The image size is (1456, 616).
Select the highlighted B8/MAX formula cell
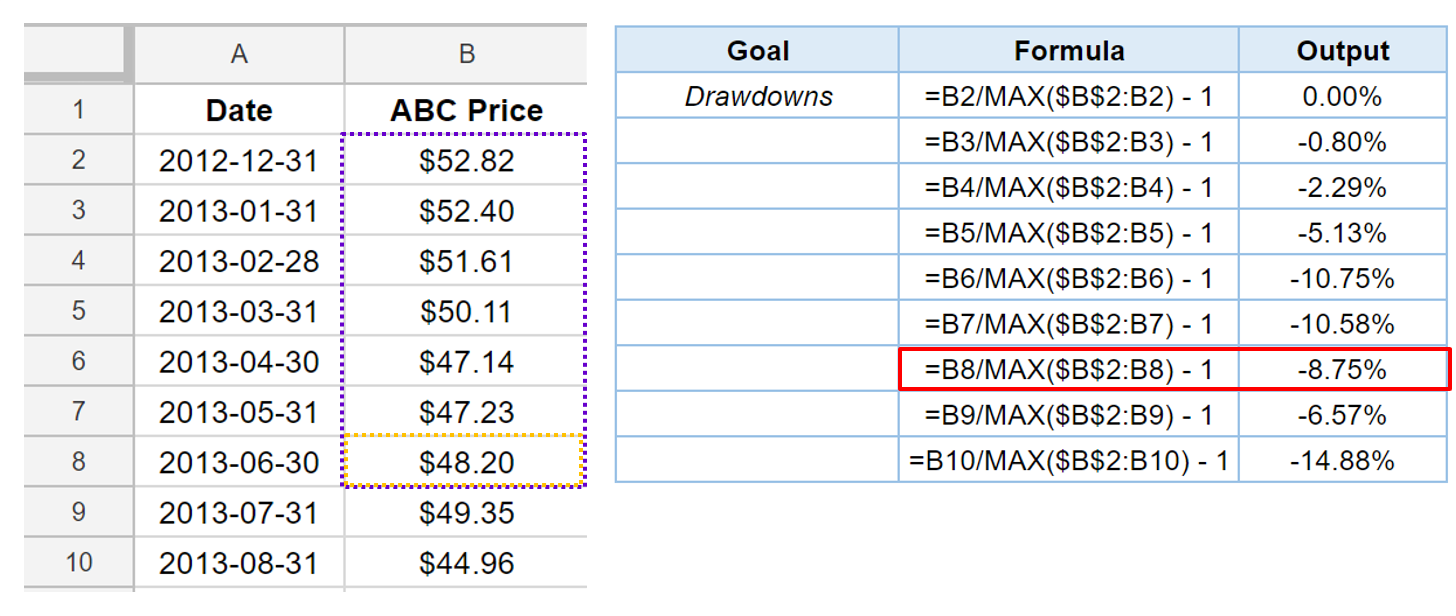tap(1069, 370)
